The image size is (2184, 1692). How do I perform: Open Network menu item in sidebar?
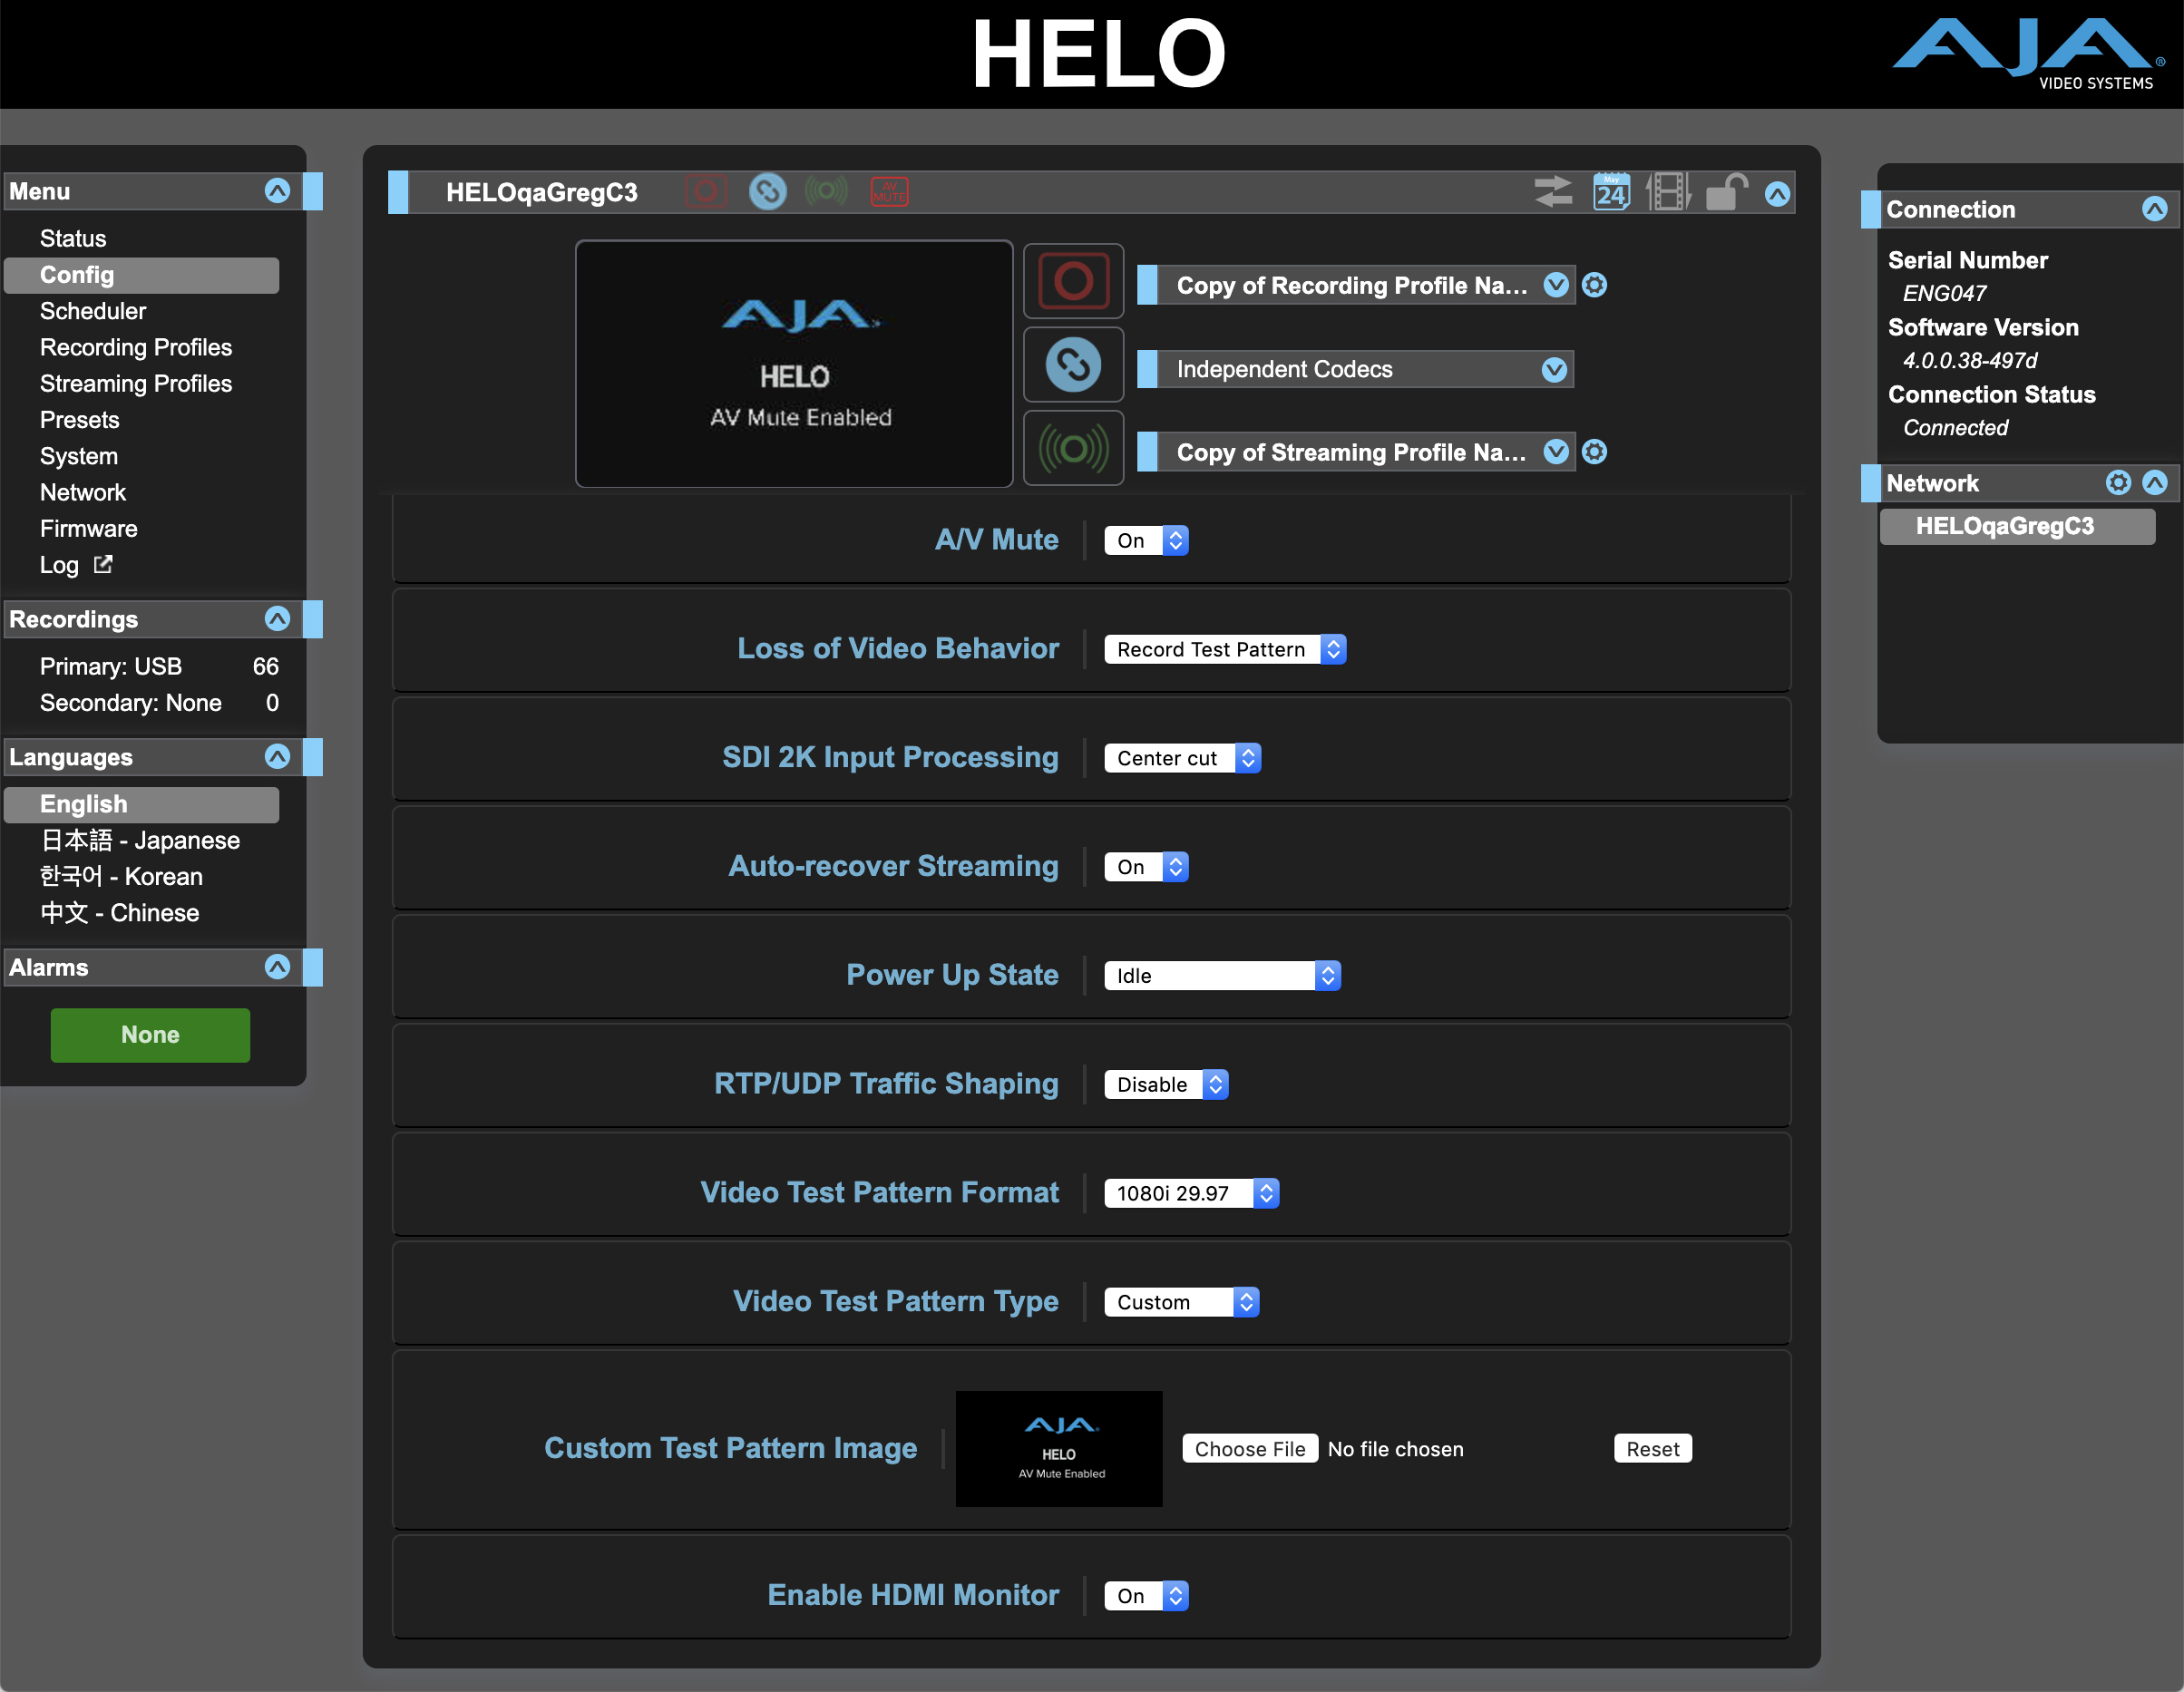point(83,492)
